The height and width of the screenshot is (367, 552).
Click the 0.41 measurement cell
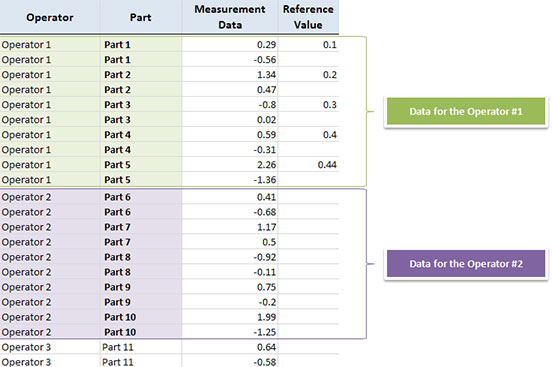tap(230, 197)
